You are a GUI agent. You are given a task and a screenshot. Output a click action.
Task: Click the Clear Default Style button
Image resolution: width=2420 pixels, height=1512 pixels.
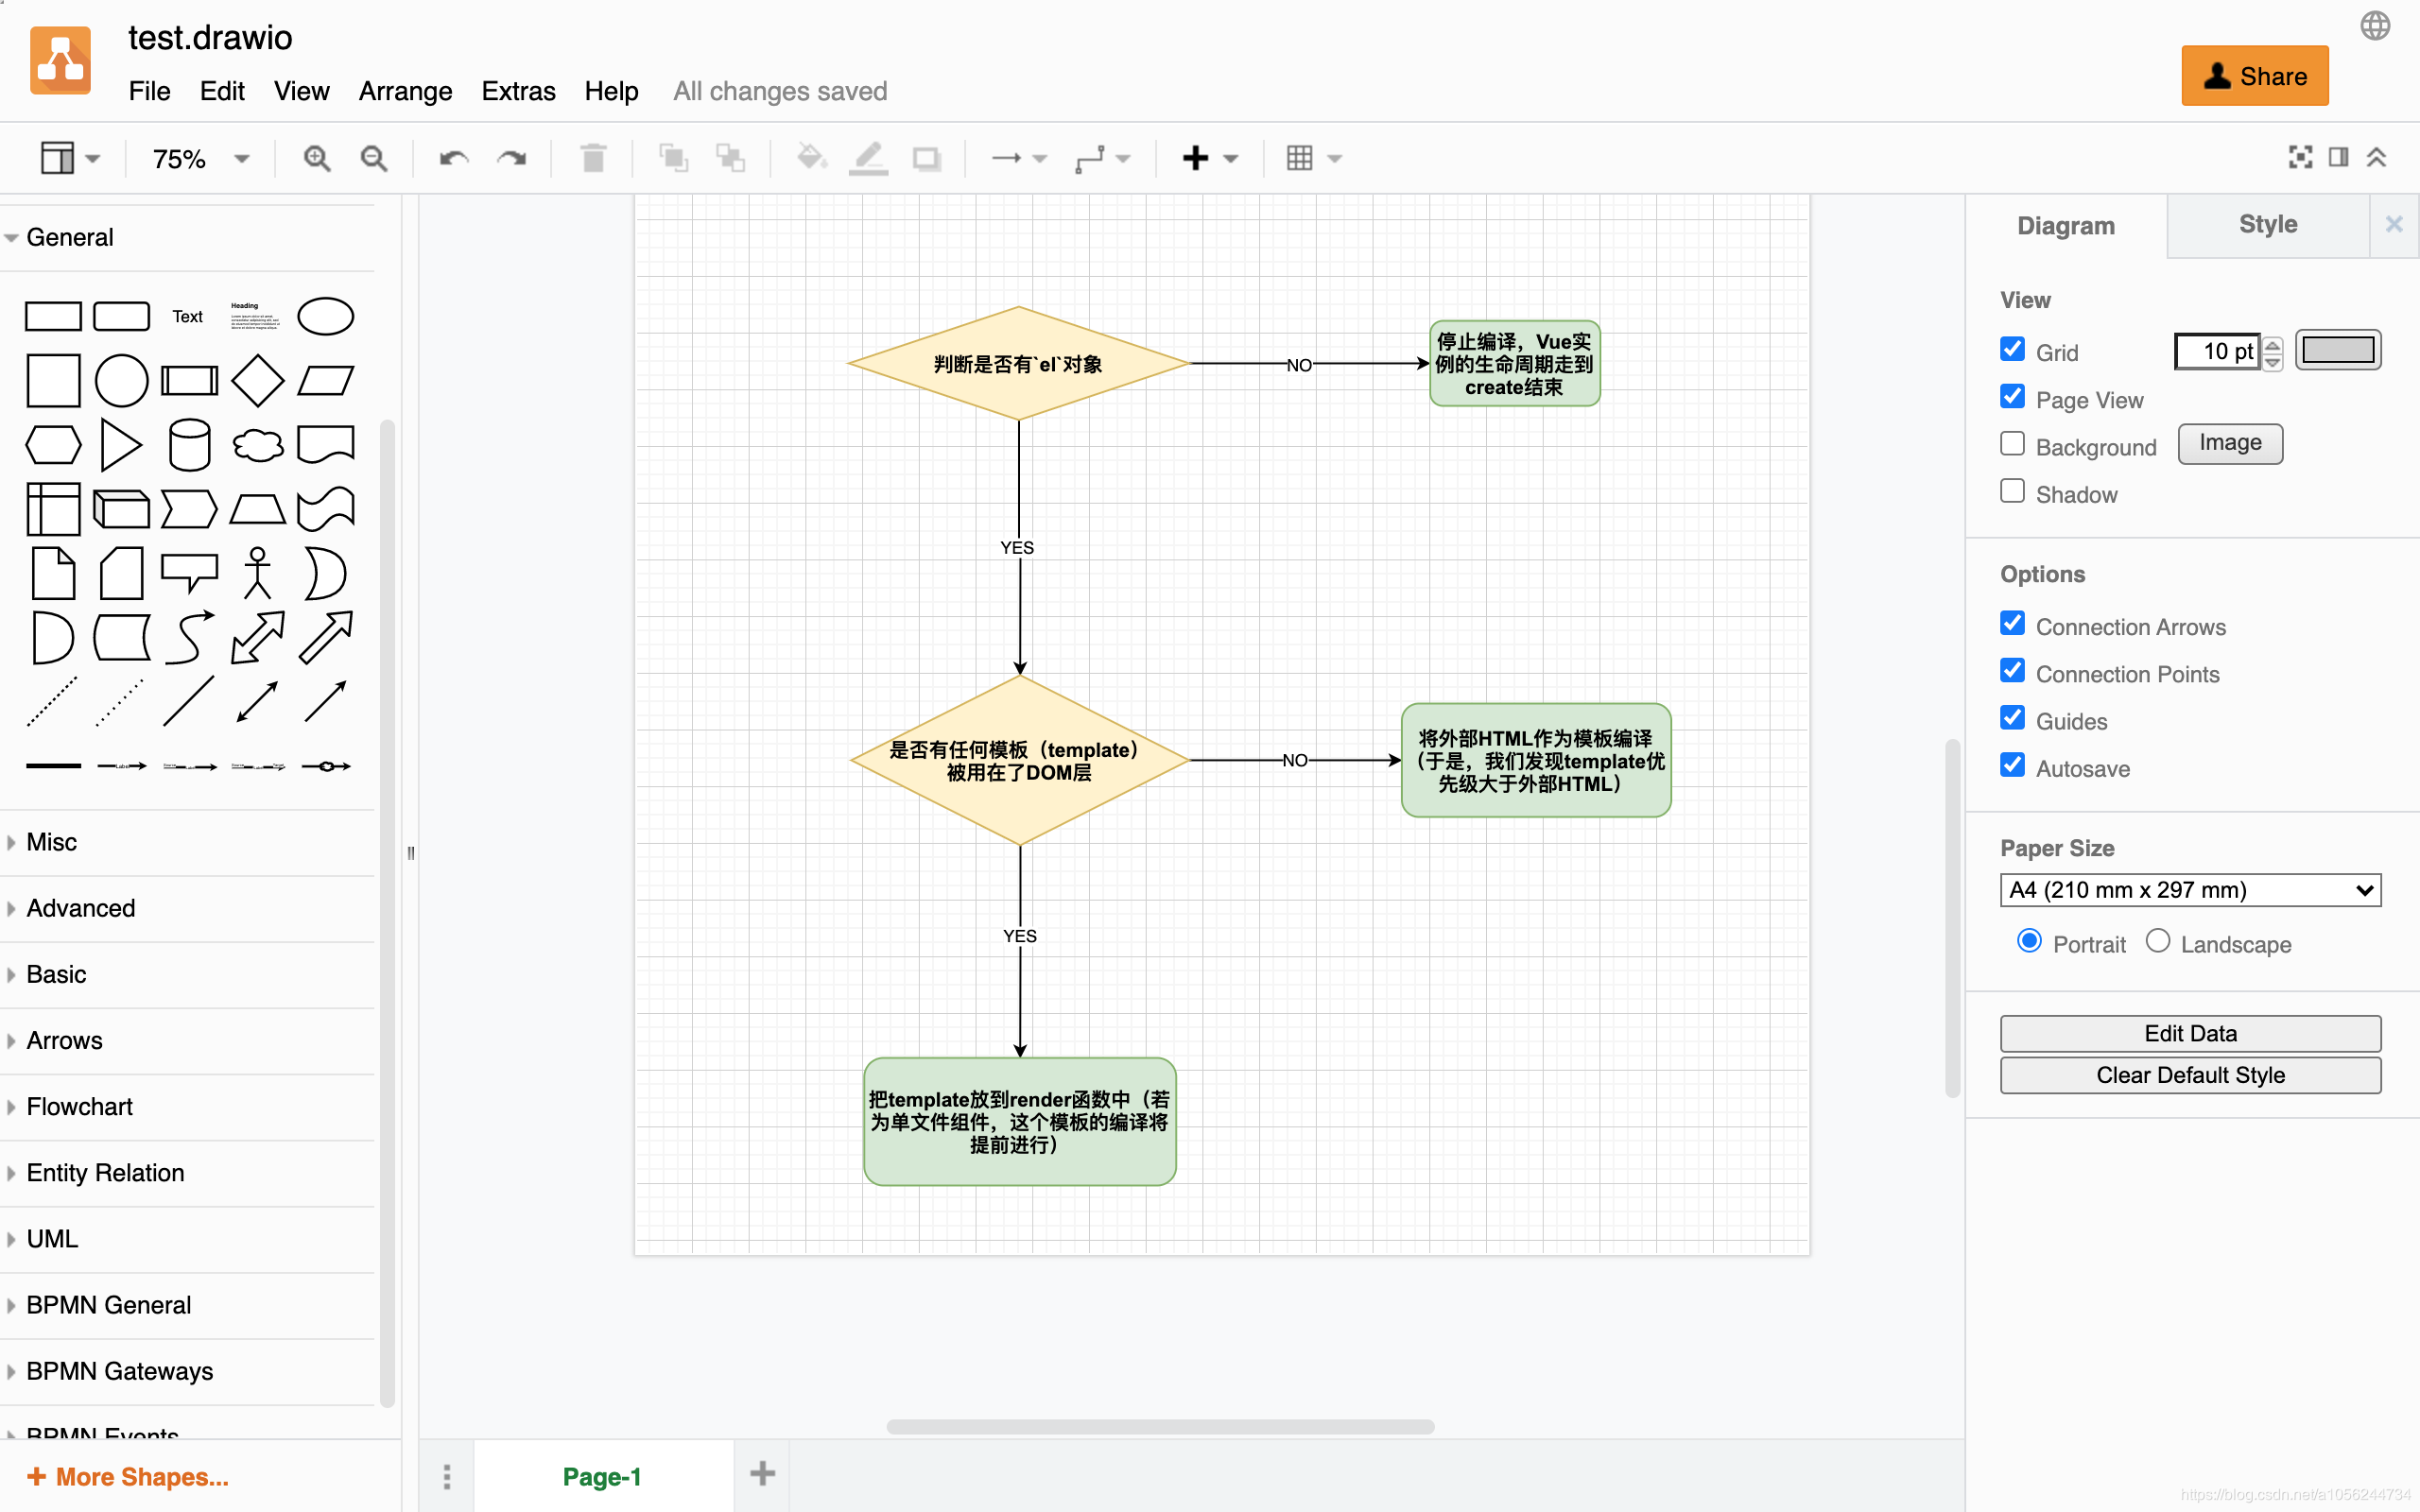[2190, 1075]
